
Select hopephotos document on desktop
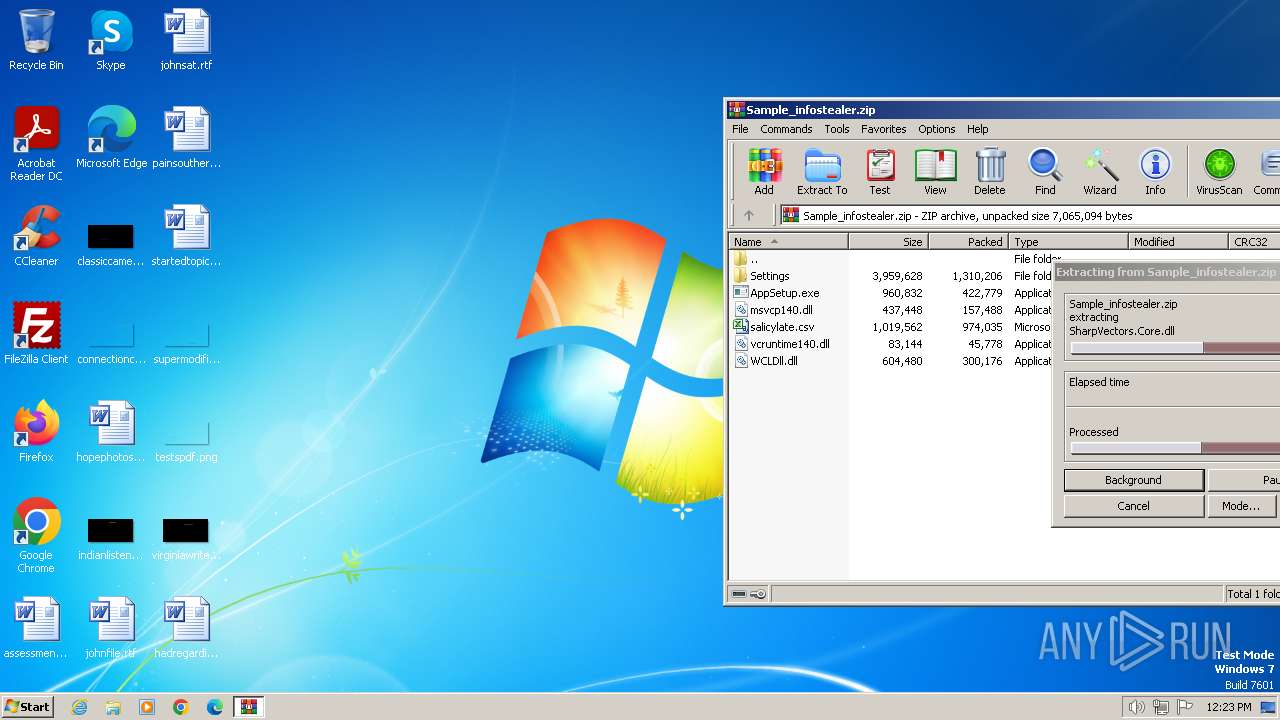tap(111, 433)
